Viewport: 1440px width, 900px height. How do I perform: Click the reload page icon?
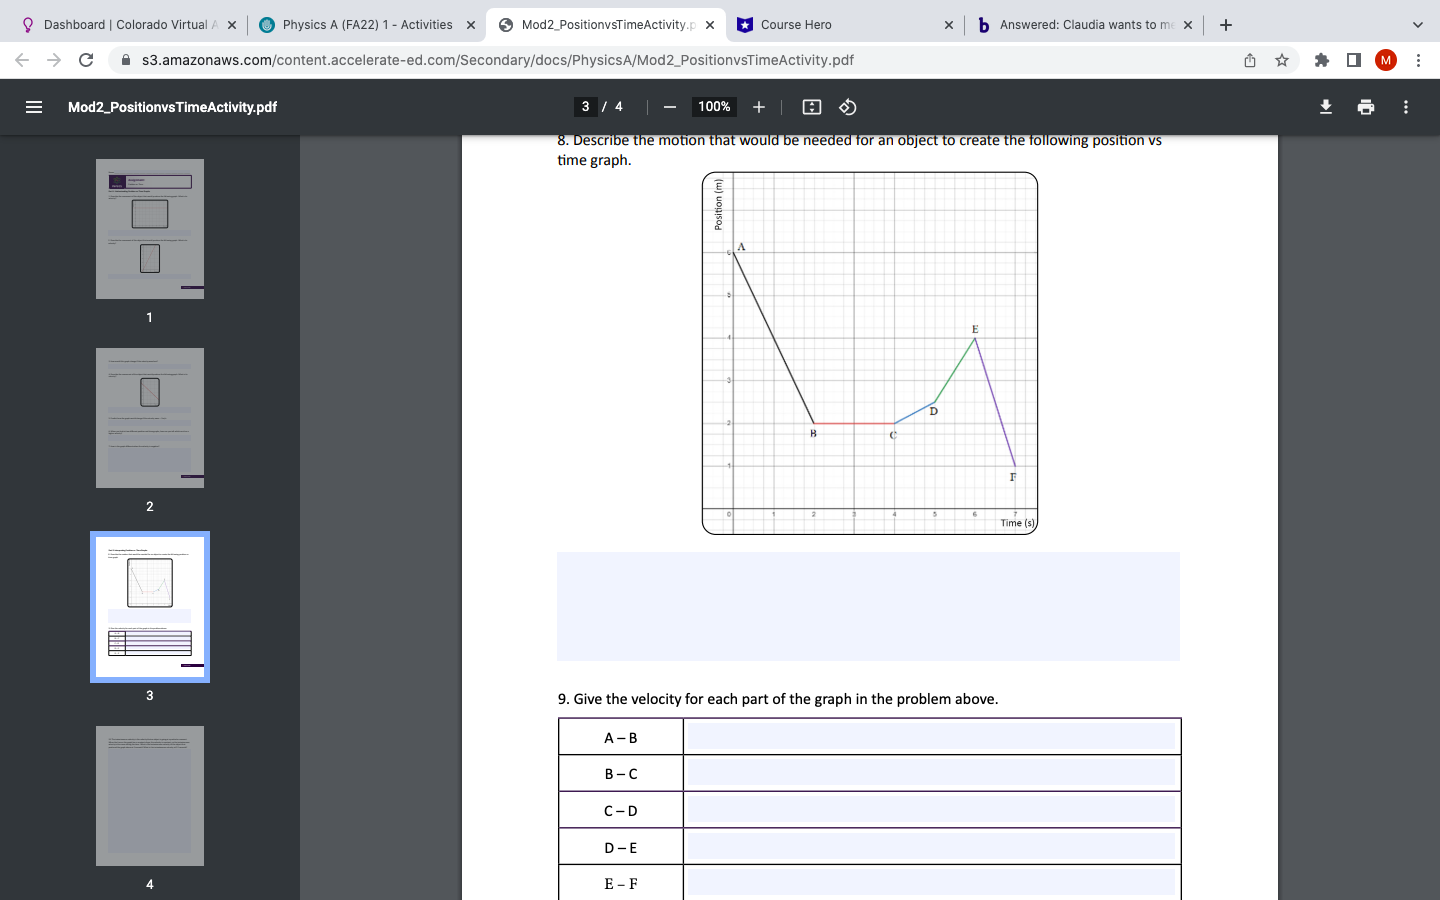point(84,60)
